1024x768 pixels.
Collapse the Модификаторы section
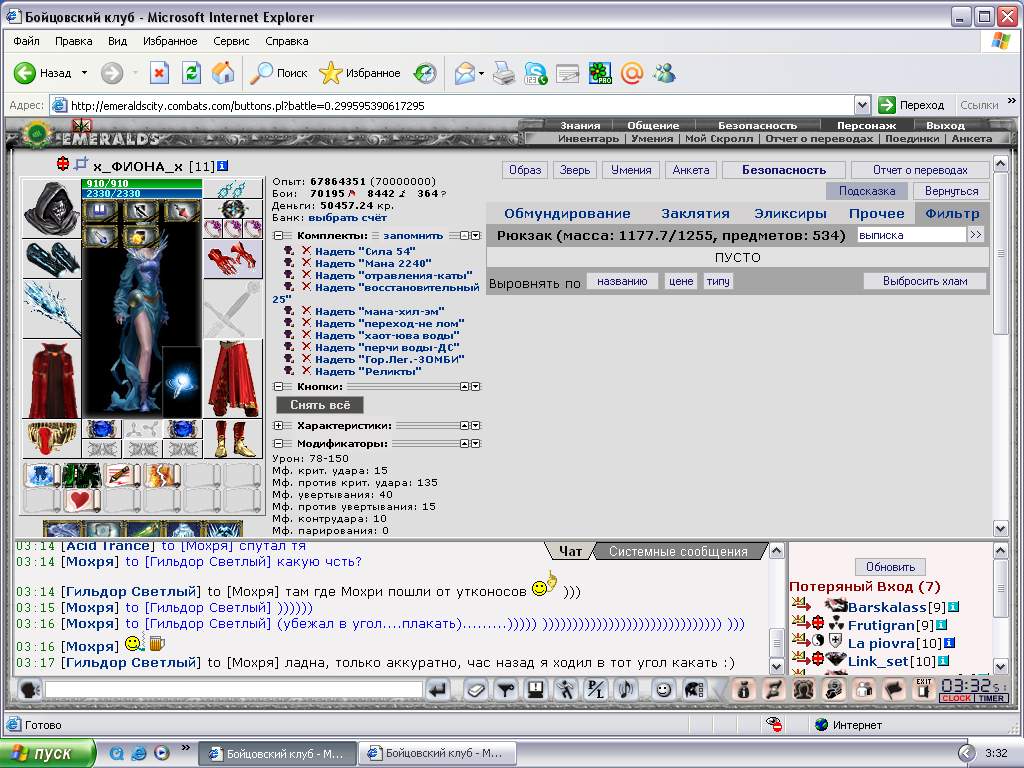278,443
